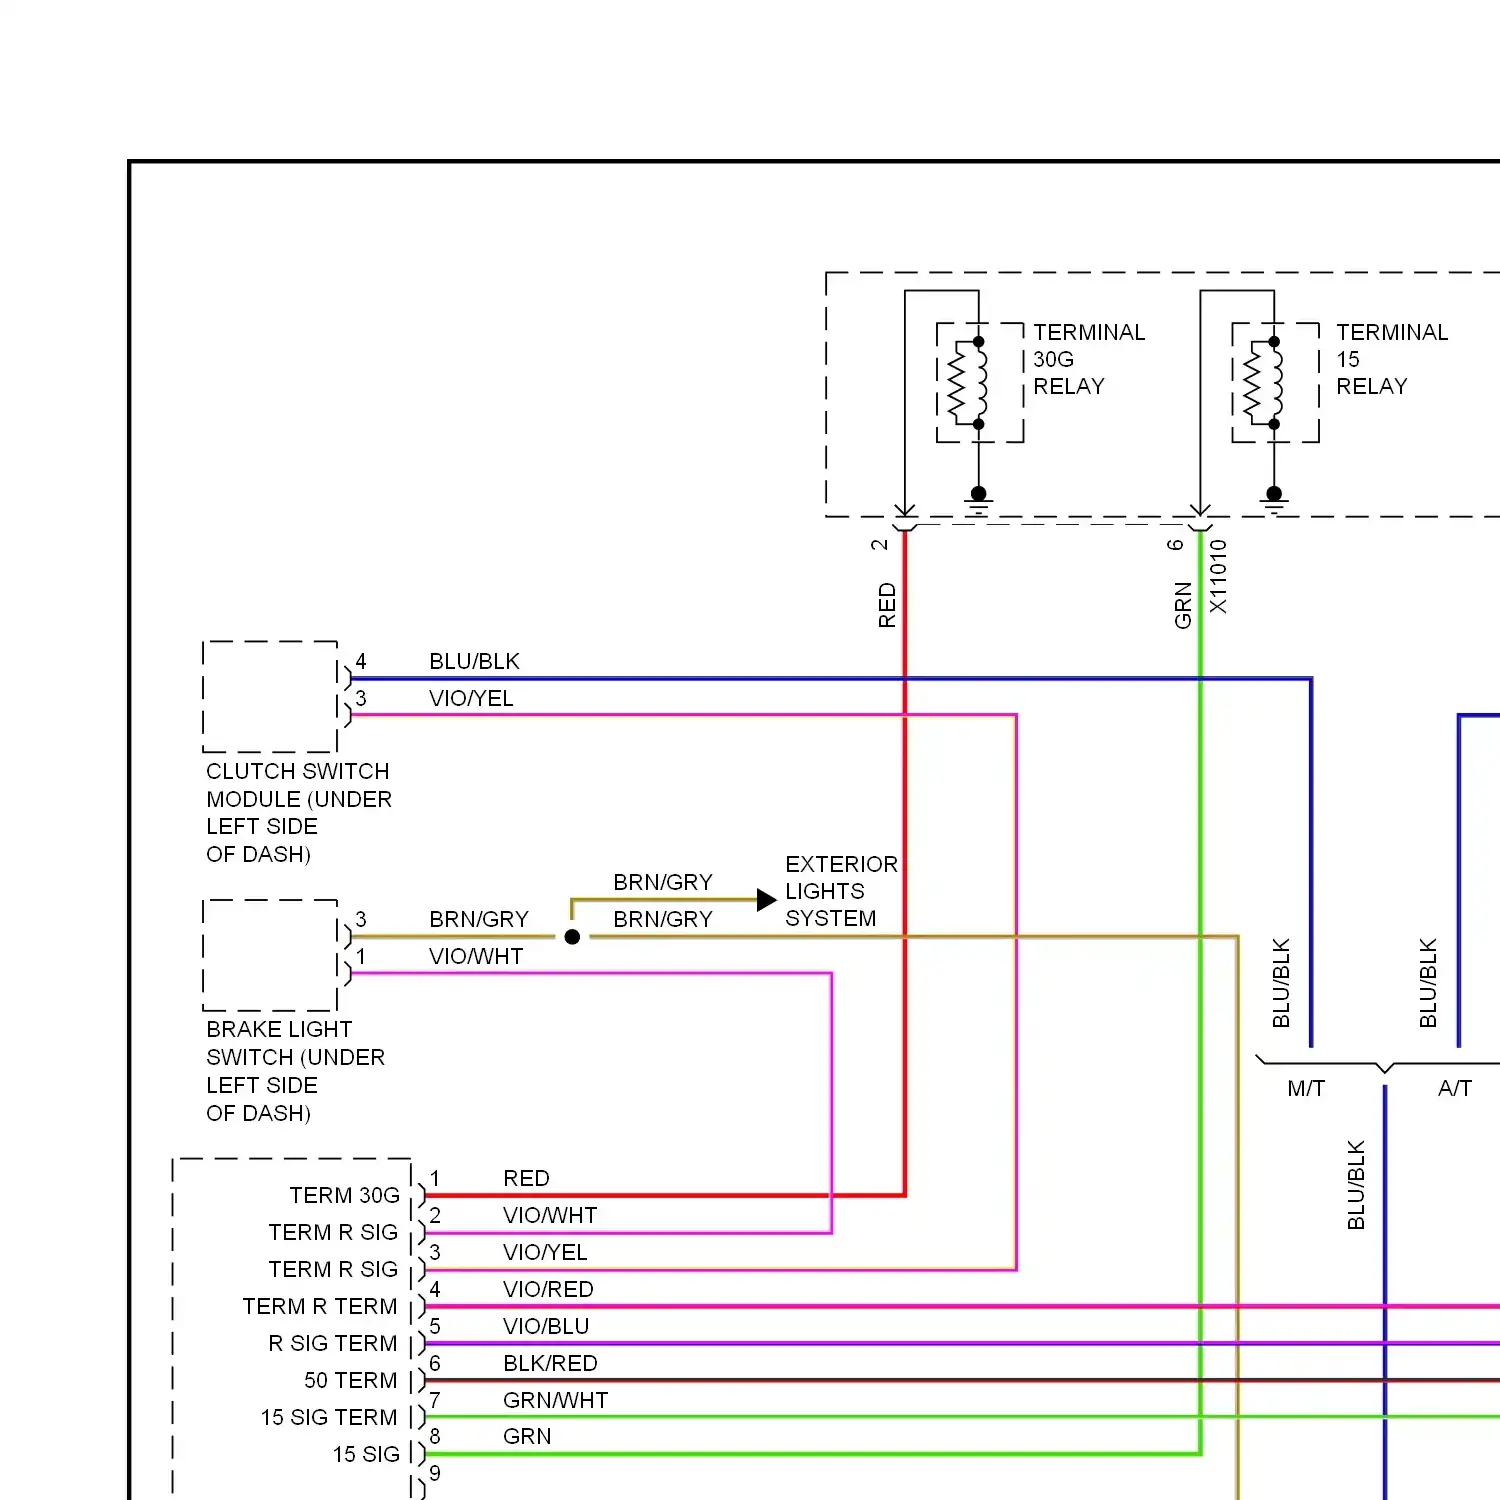Click the M/T transmission label
Viewport: 1500px width, 1500px height.
click(1306, 1089)
